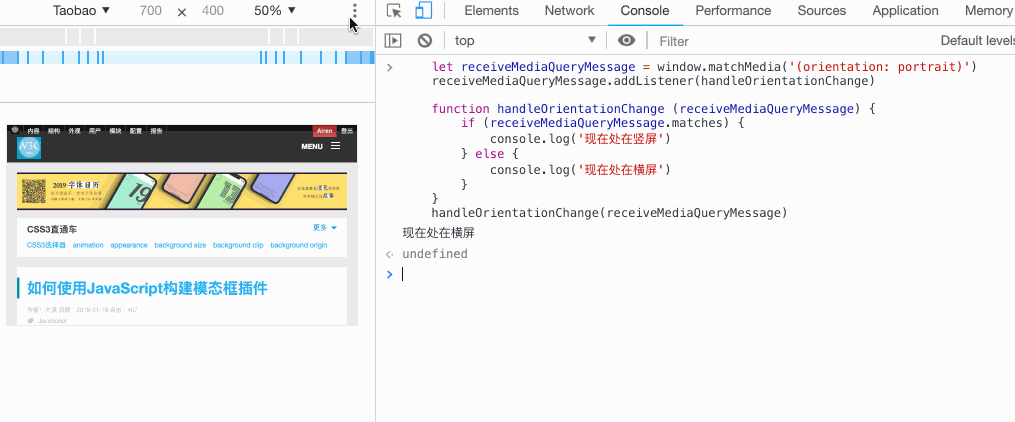
Task: Expand the top context selector
Action: click(x=525, y=41)
